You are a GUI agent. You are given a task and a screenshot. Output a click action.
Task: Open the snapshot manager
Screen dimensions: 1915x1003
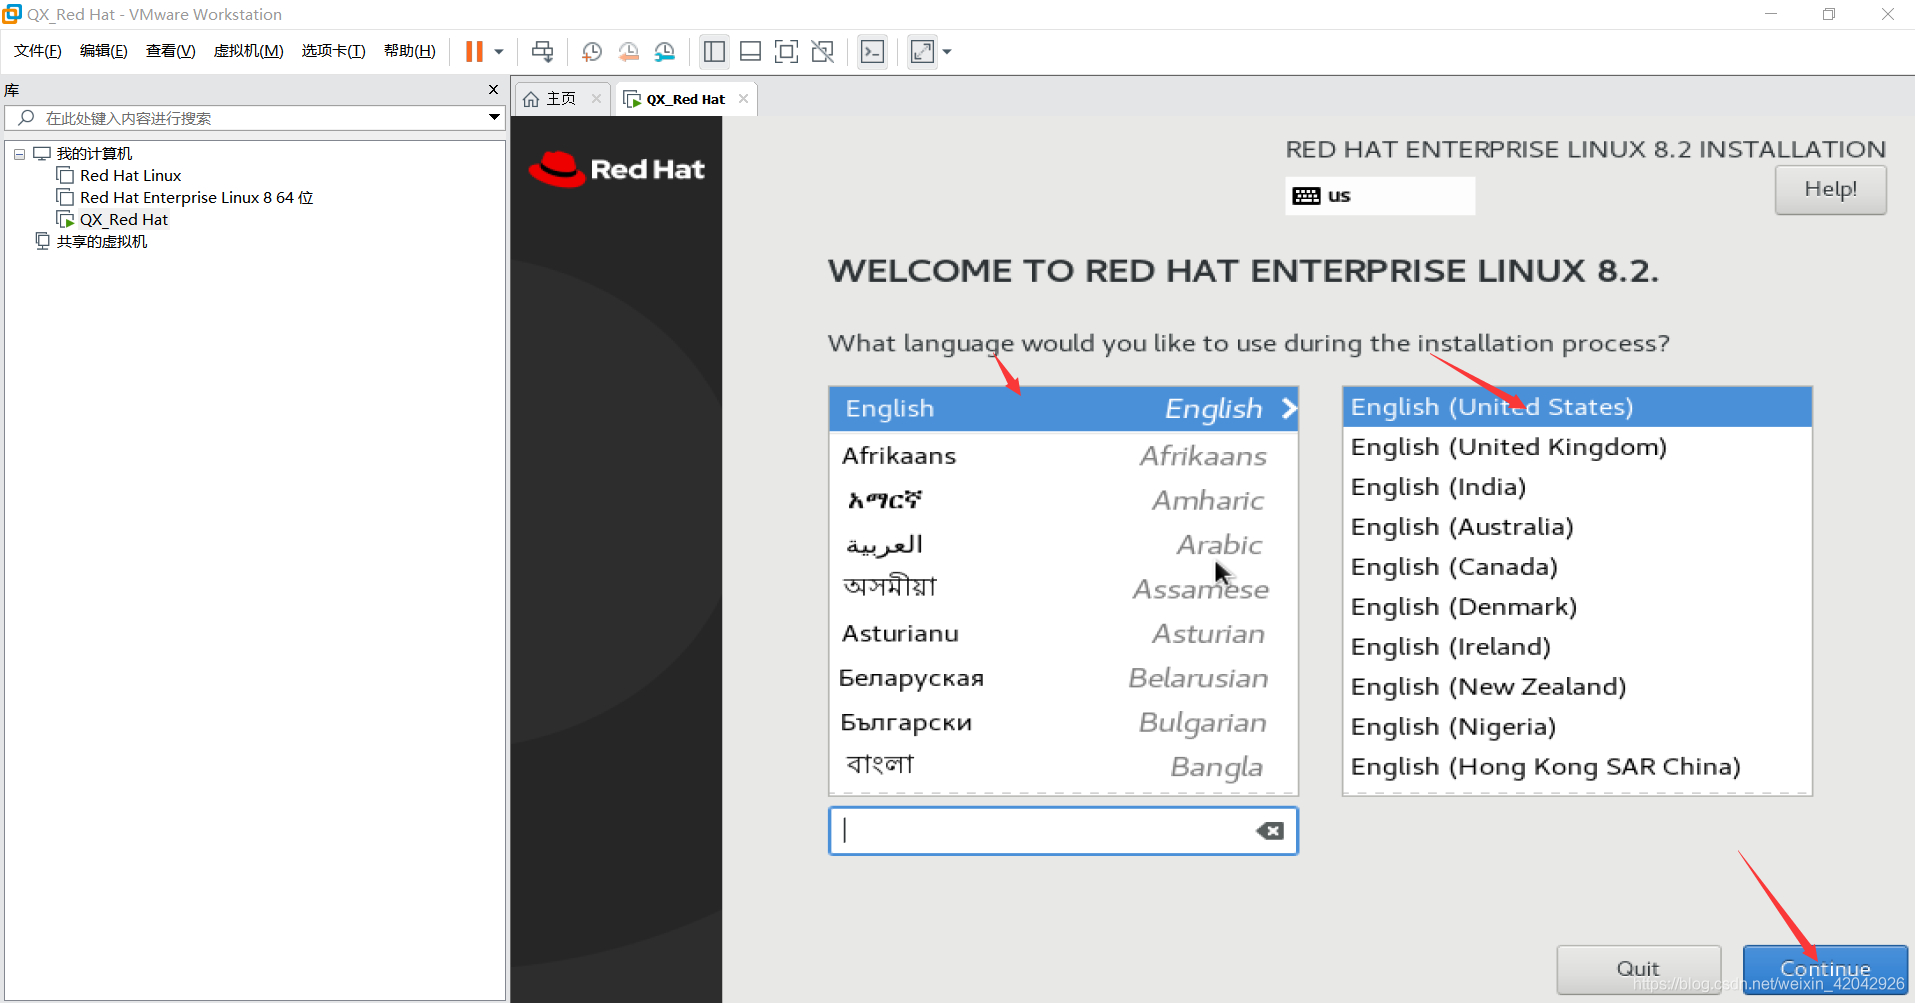click(x=665, y=52)
